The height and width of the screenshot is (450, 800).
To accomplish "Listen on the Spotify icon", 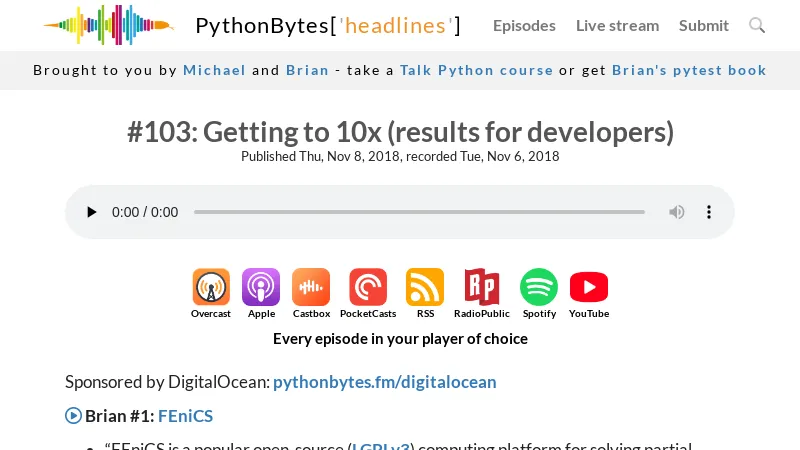I will (539, 288).
